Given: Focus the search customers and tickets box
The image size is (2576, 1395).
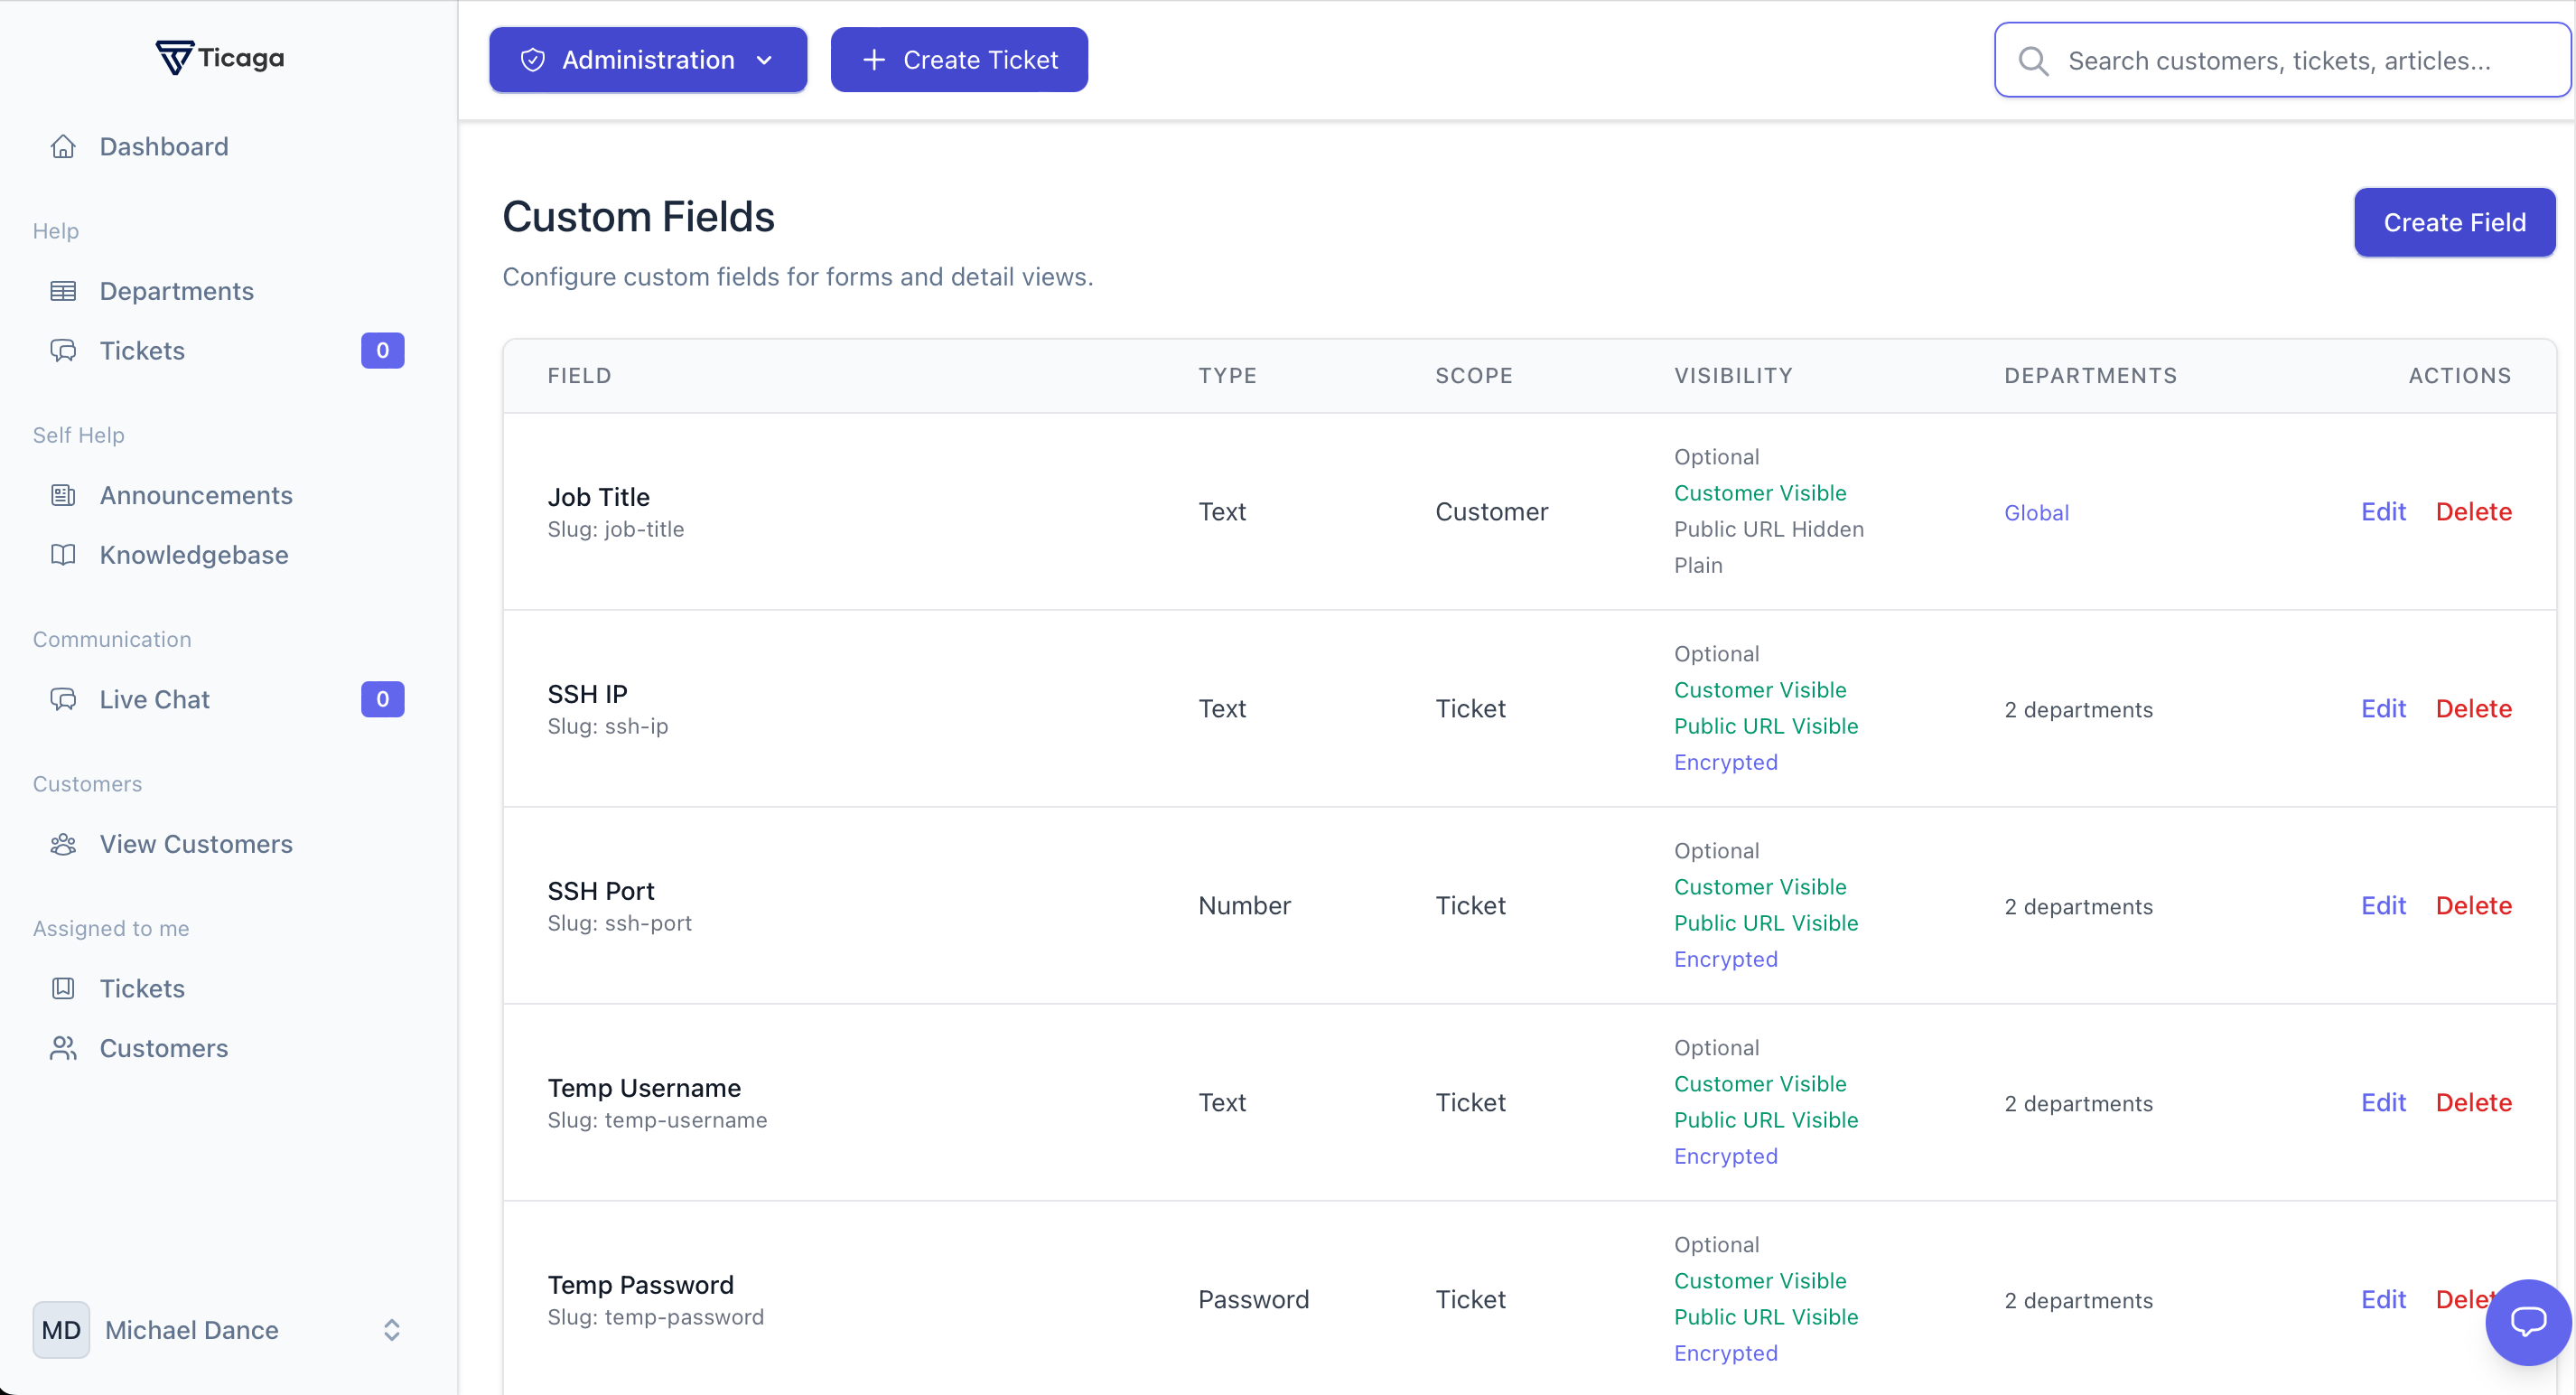Looking at the screenshot, I should 2280,61.
